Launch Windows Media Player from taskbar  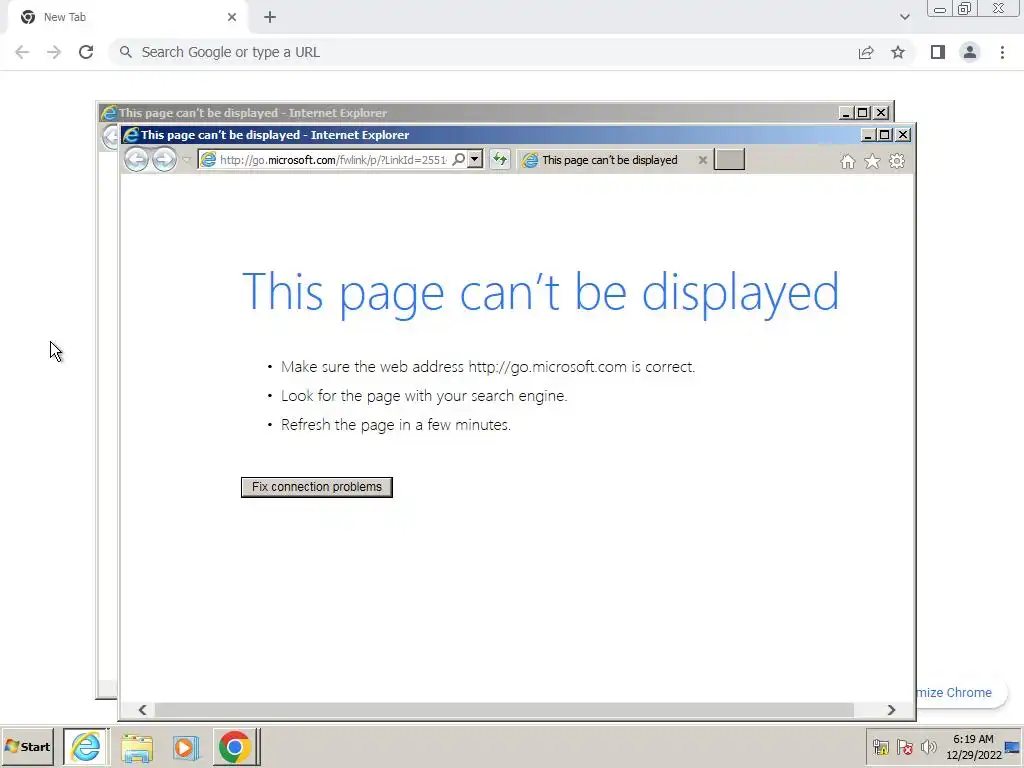coord(185,746)
